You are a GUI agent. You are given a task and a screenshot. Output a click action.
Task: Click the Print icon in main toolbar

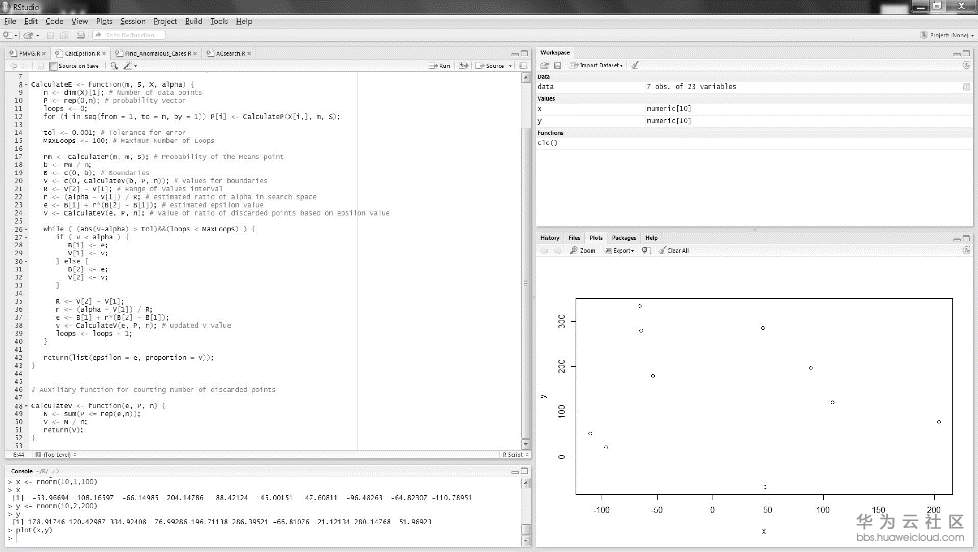(x=80, y=36)
